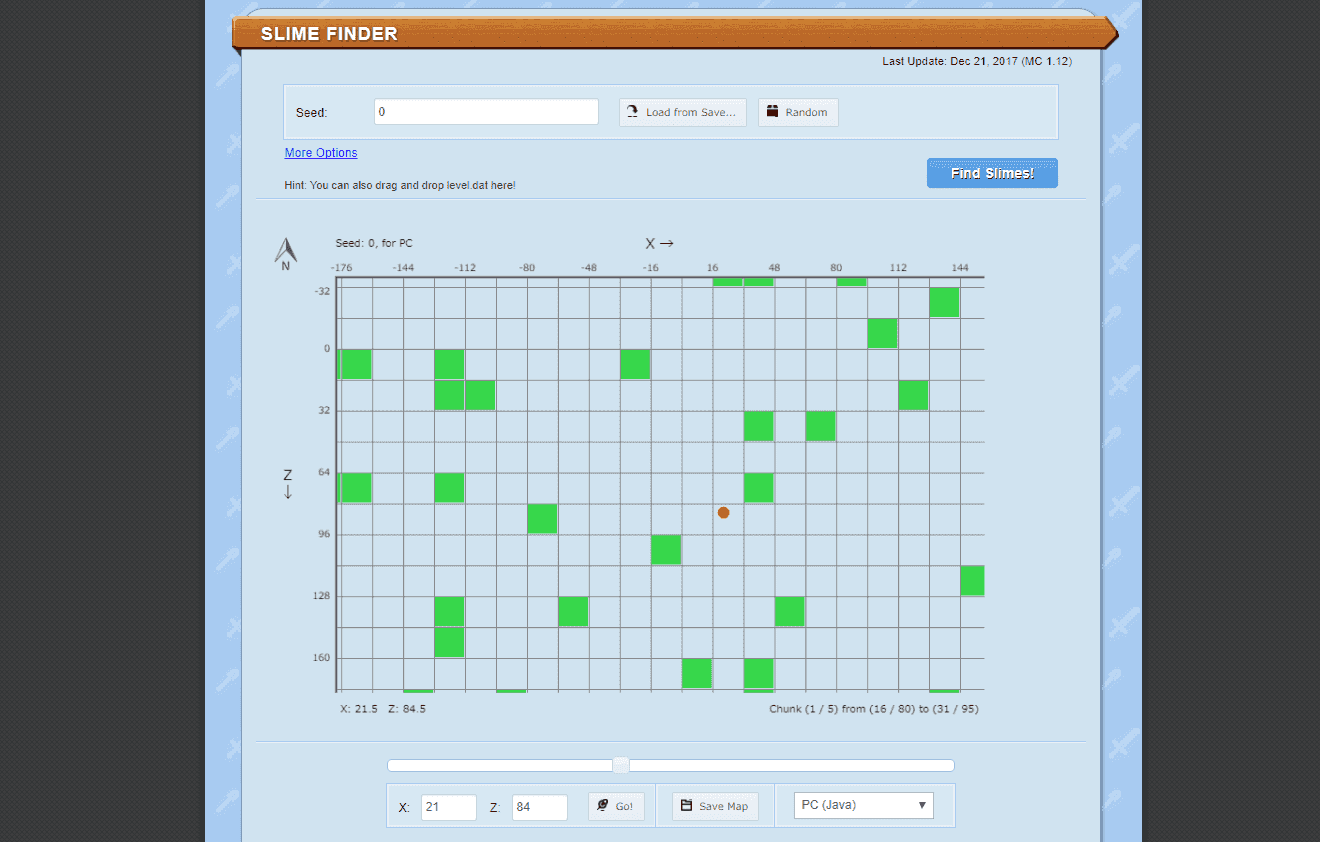This screenshot has height=842, width=1320.
Task: Click the X coordinate input field
Action: (449, 807)
